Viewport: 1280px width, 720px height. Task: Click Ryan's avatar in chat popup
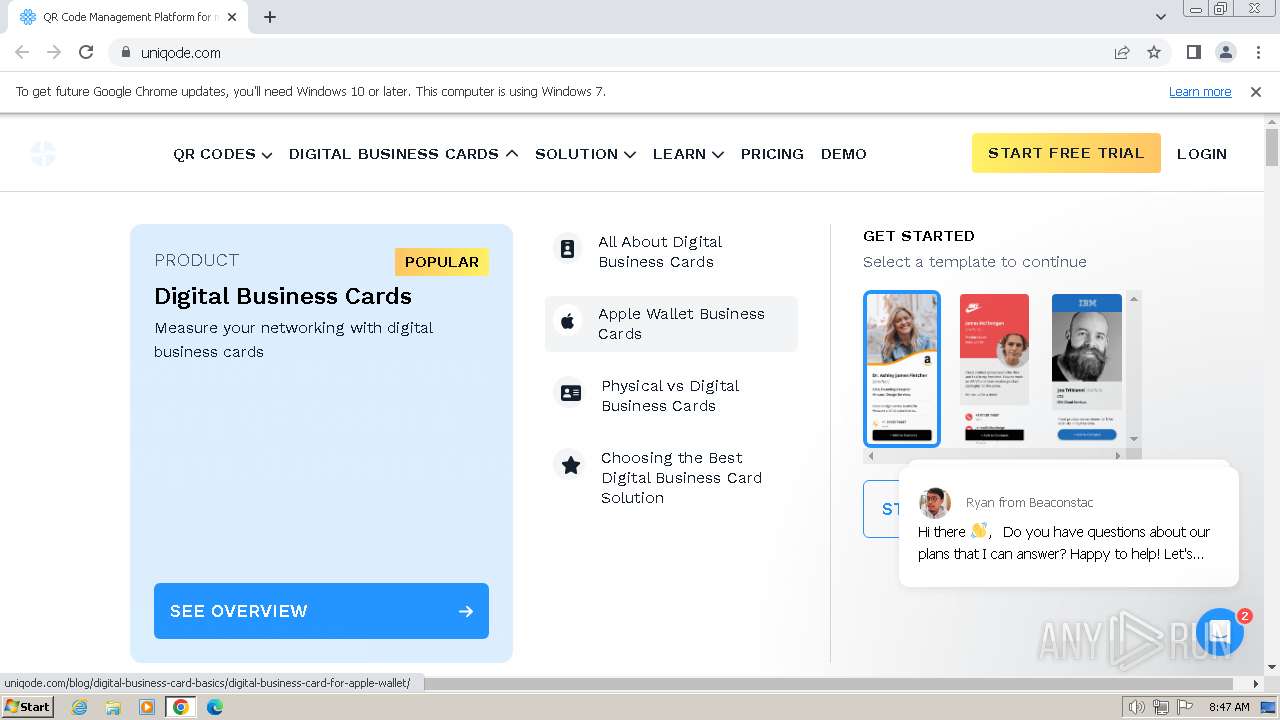pos(935,503)
